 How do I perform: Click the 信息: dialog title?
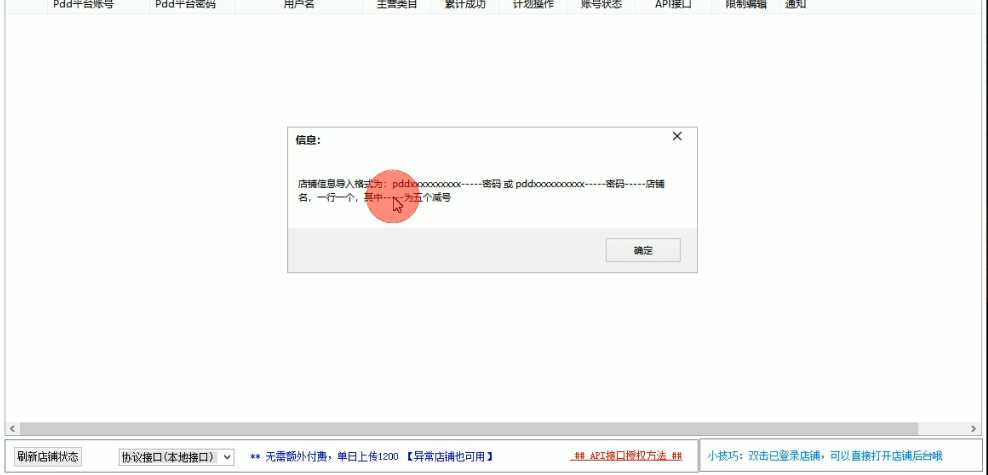308,140
